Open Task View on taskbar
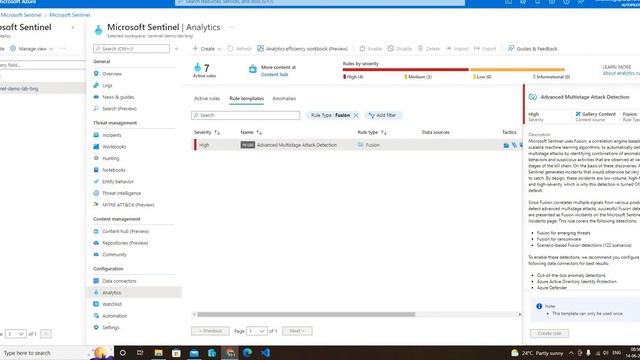This screenshot has height=360, width=640. coord(140,353)
